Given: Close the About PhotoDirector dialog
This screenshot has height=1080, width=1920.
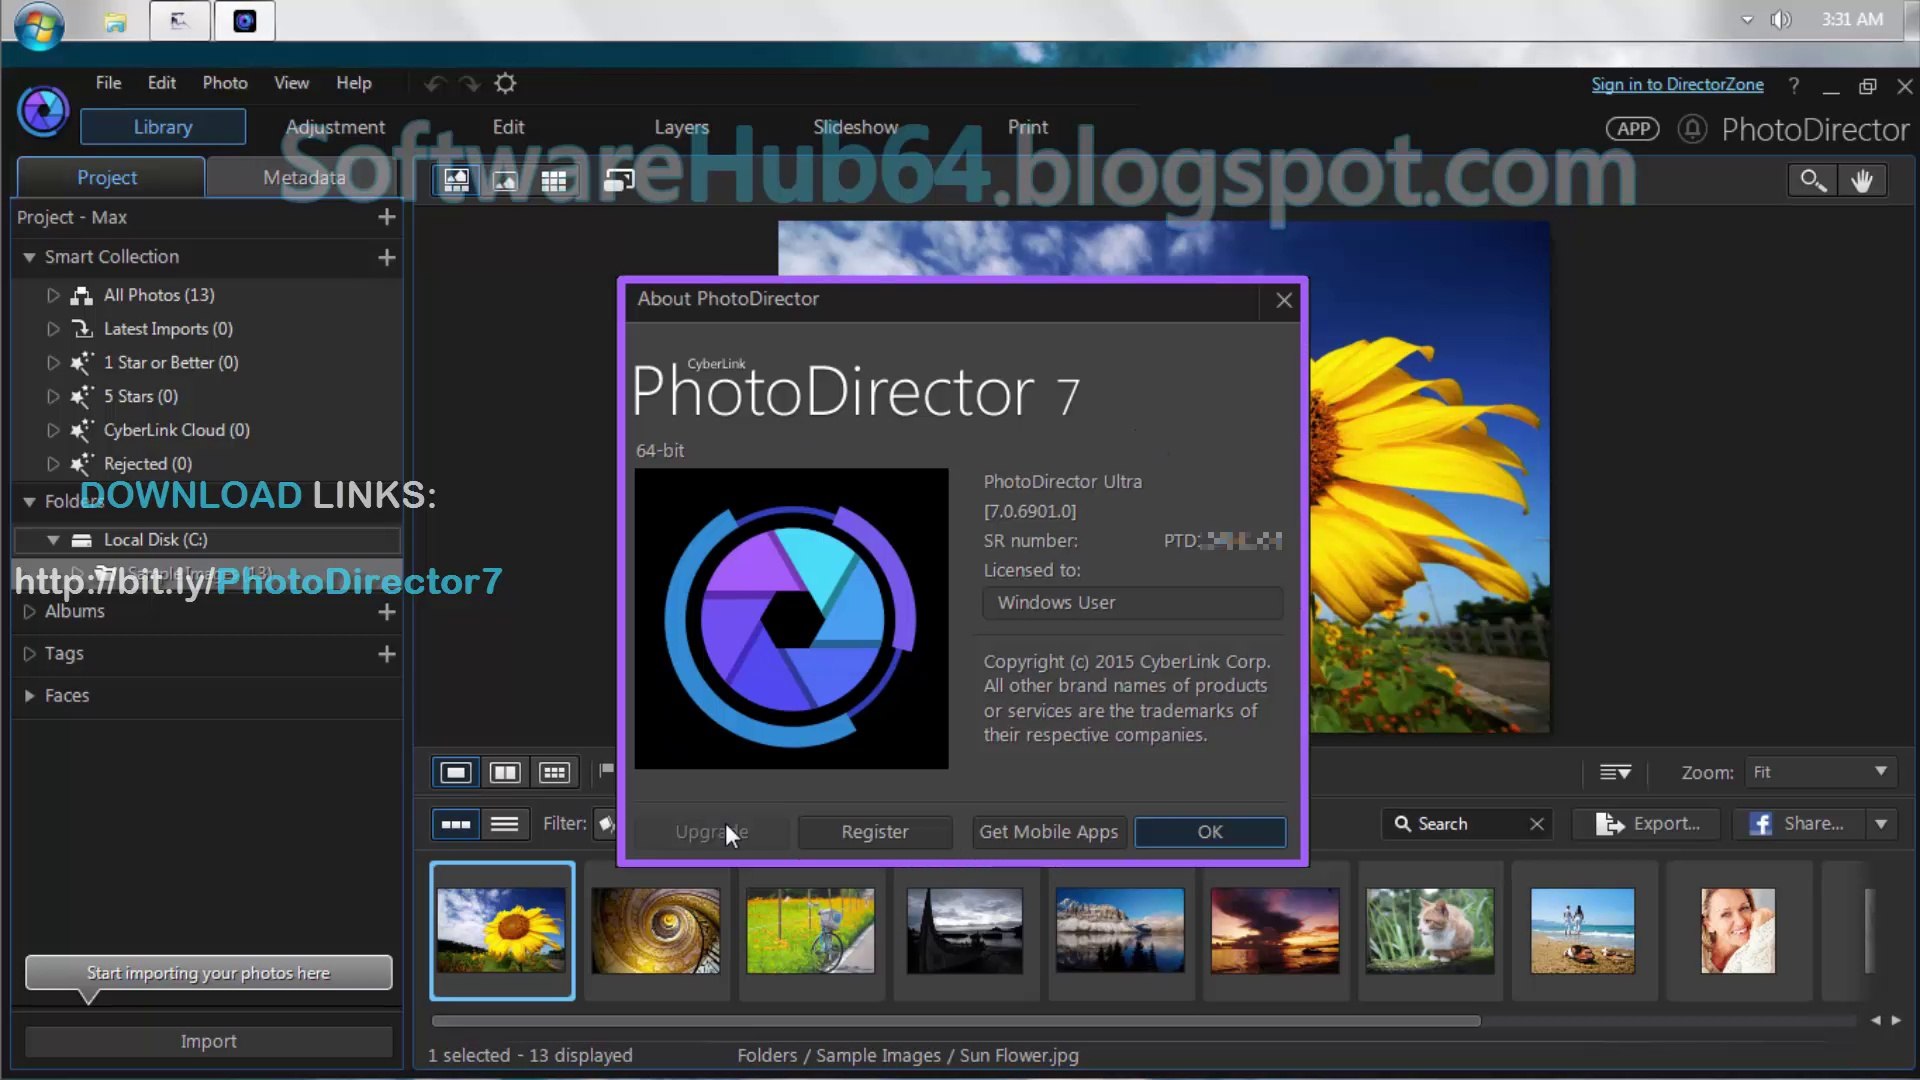Looking at the screenshot, I should tap(1284, 300).
